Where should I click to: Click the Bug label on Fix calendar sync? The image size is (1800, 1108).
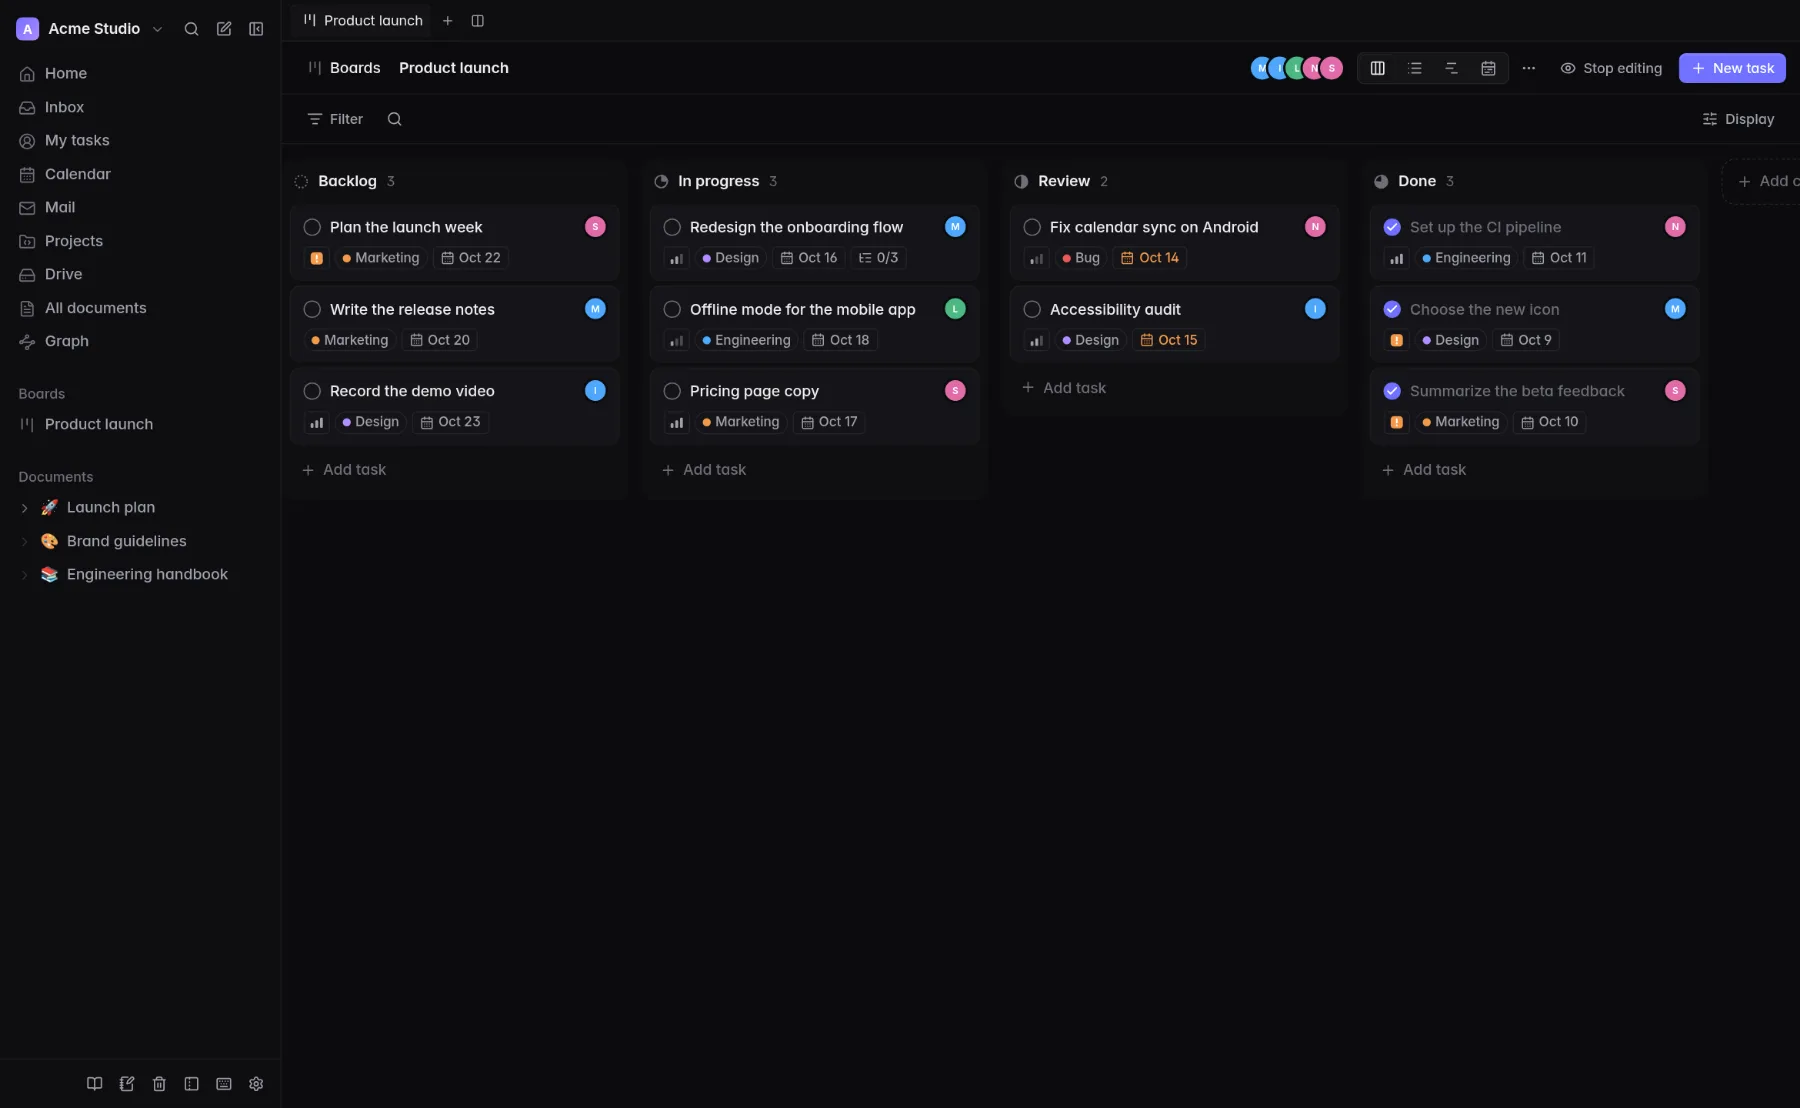click(1081, 258)
